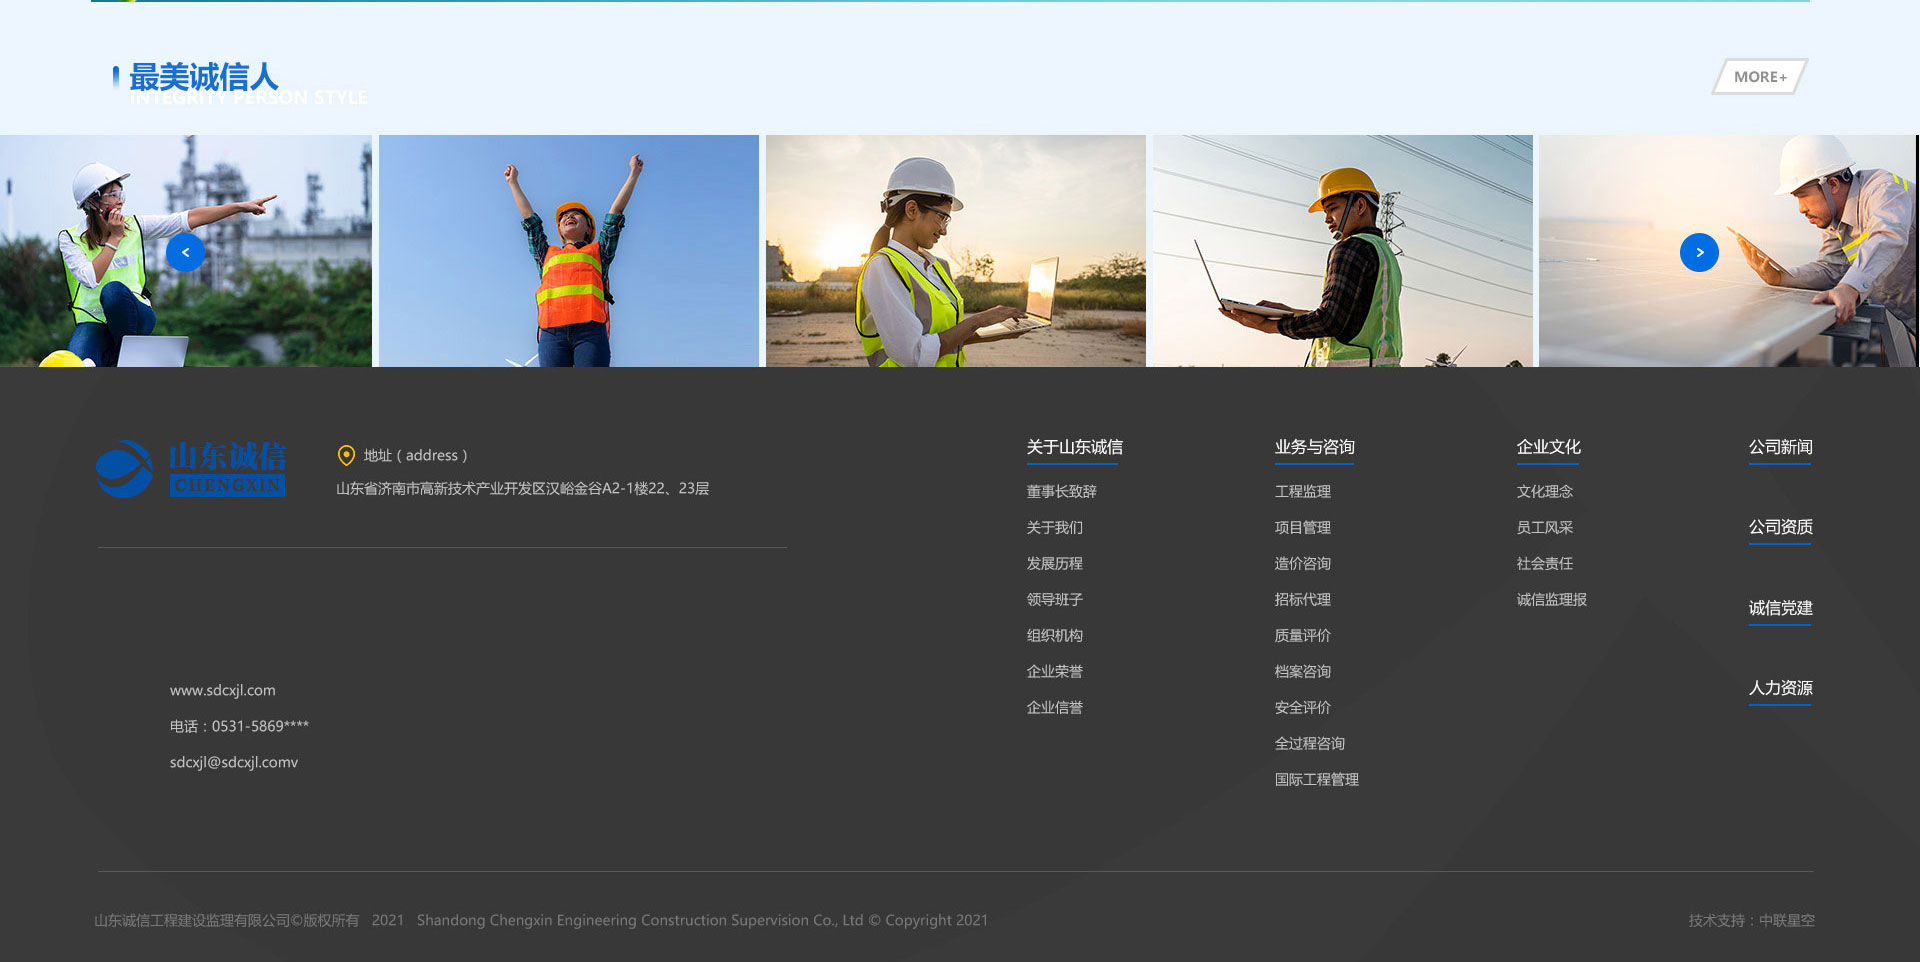Click the previous arrow on photo carousel

pyautogui.click(x=185, y=253)
